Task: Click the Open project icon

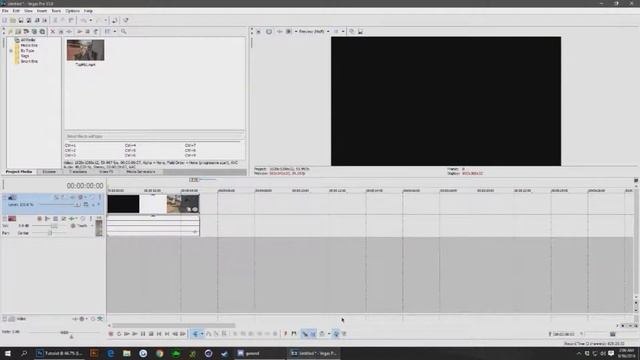Action: click(13, 20)
